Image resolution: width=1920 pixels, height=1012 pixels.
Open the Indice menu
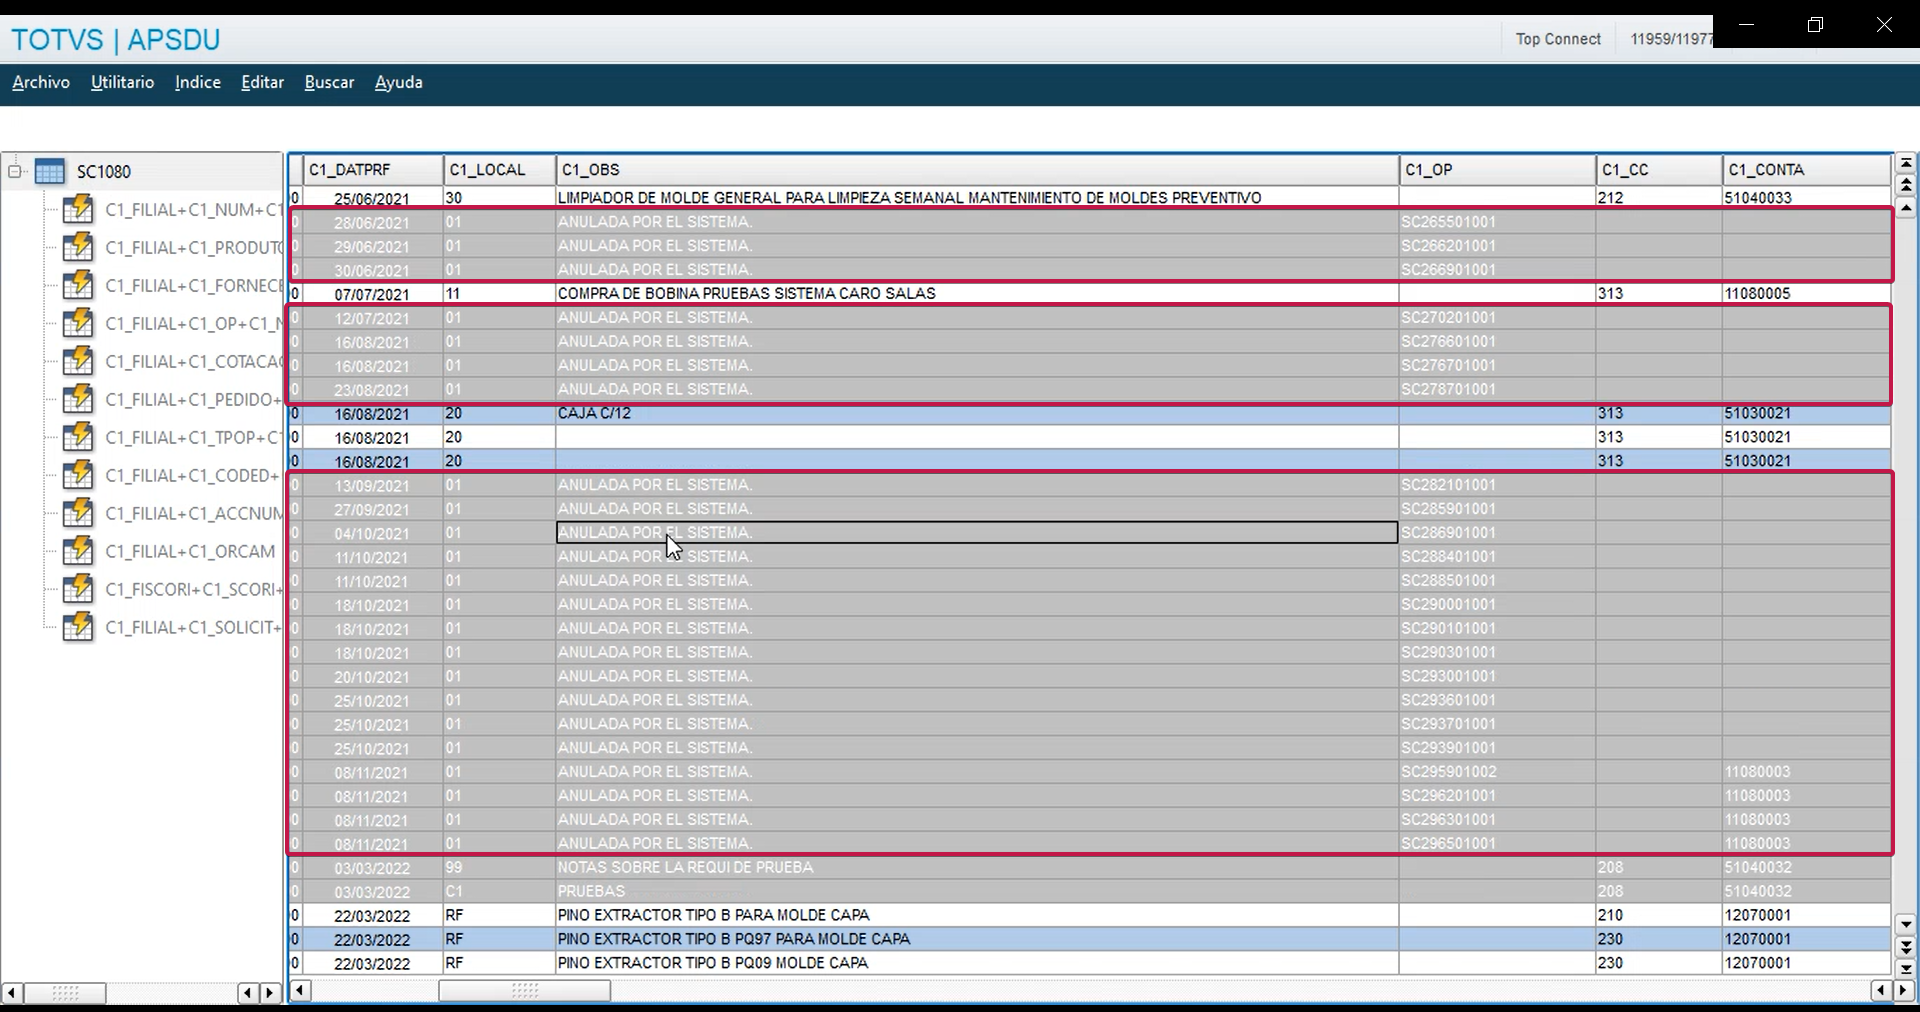[x=198, y=82]
